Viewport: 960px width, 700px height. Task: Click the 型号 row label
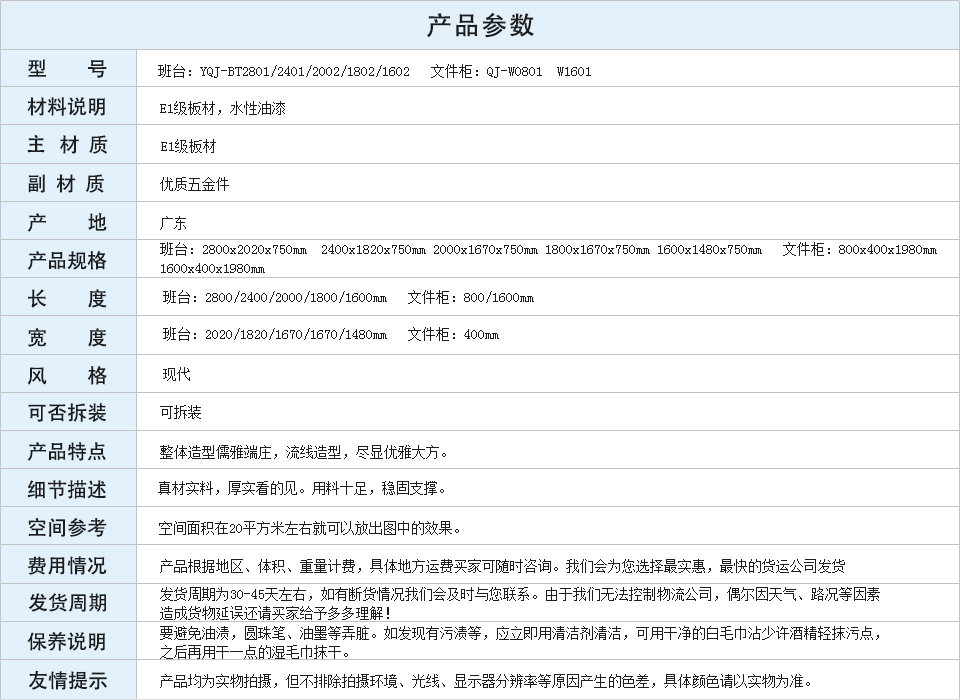tap(67, 69)
